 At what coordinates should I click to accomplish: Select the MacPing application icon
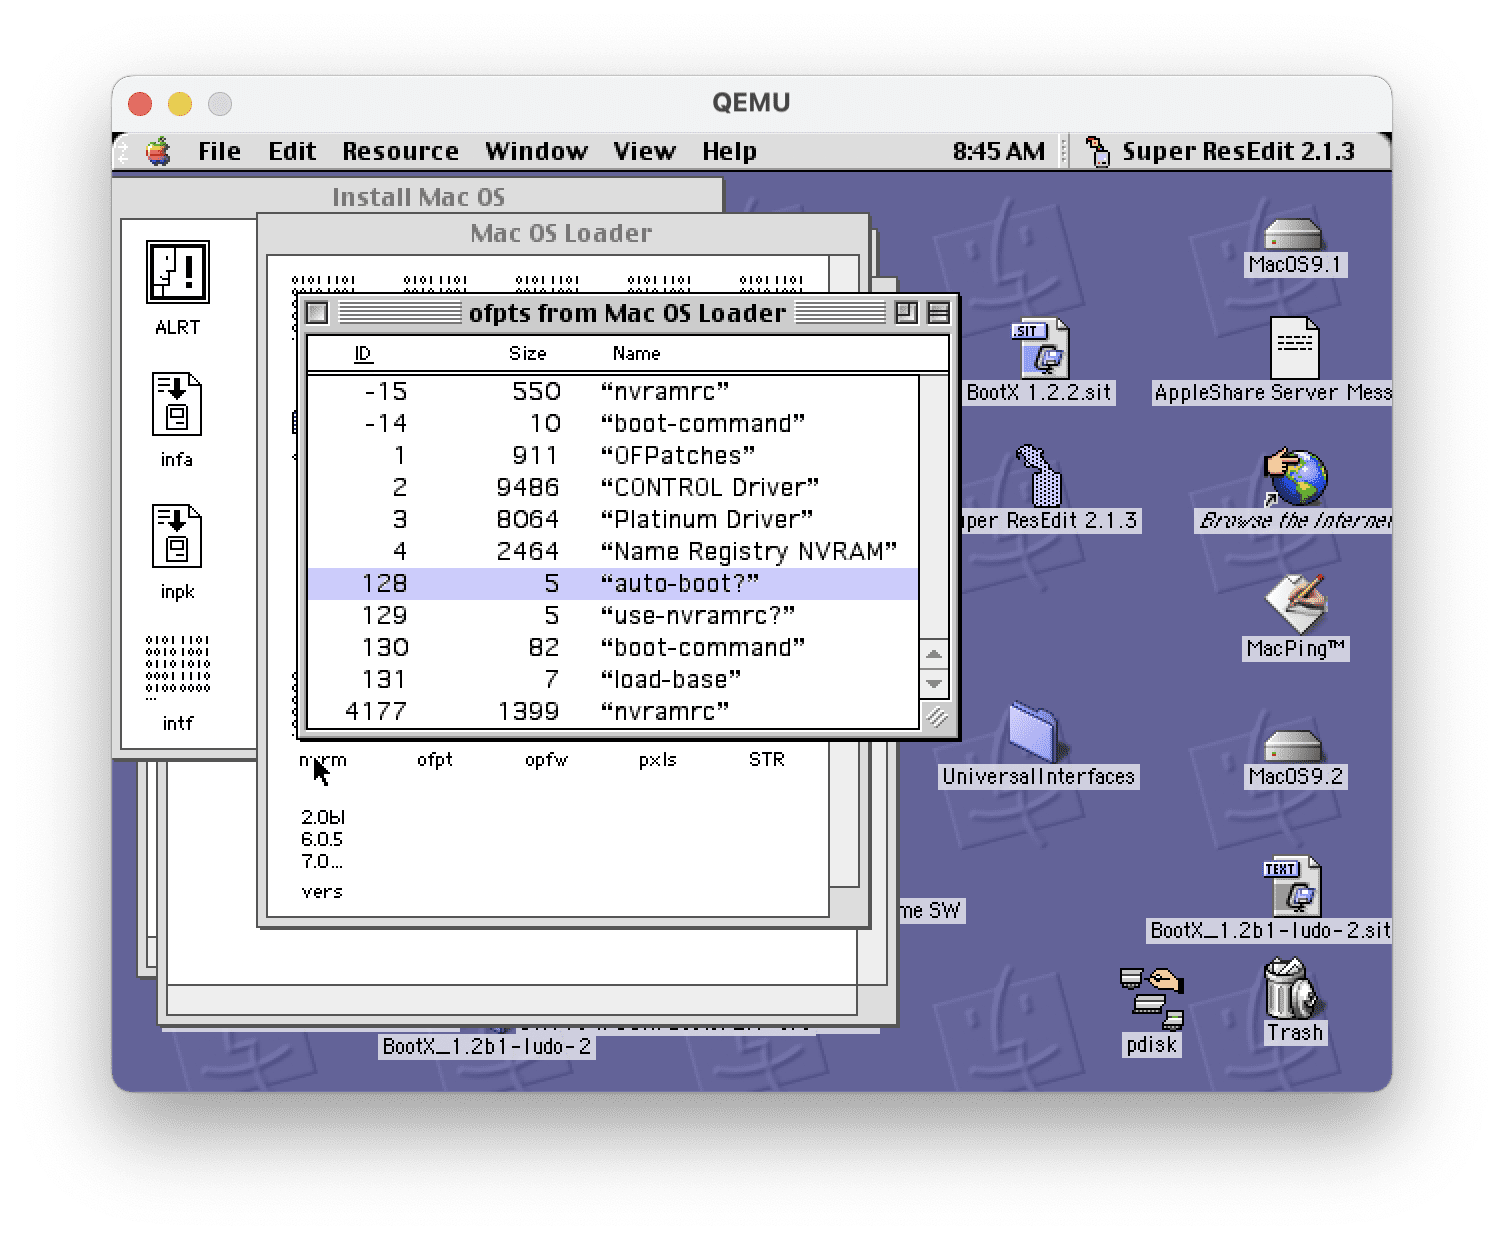point(1296,603)
